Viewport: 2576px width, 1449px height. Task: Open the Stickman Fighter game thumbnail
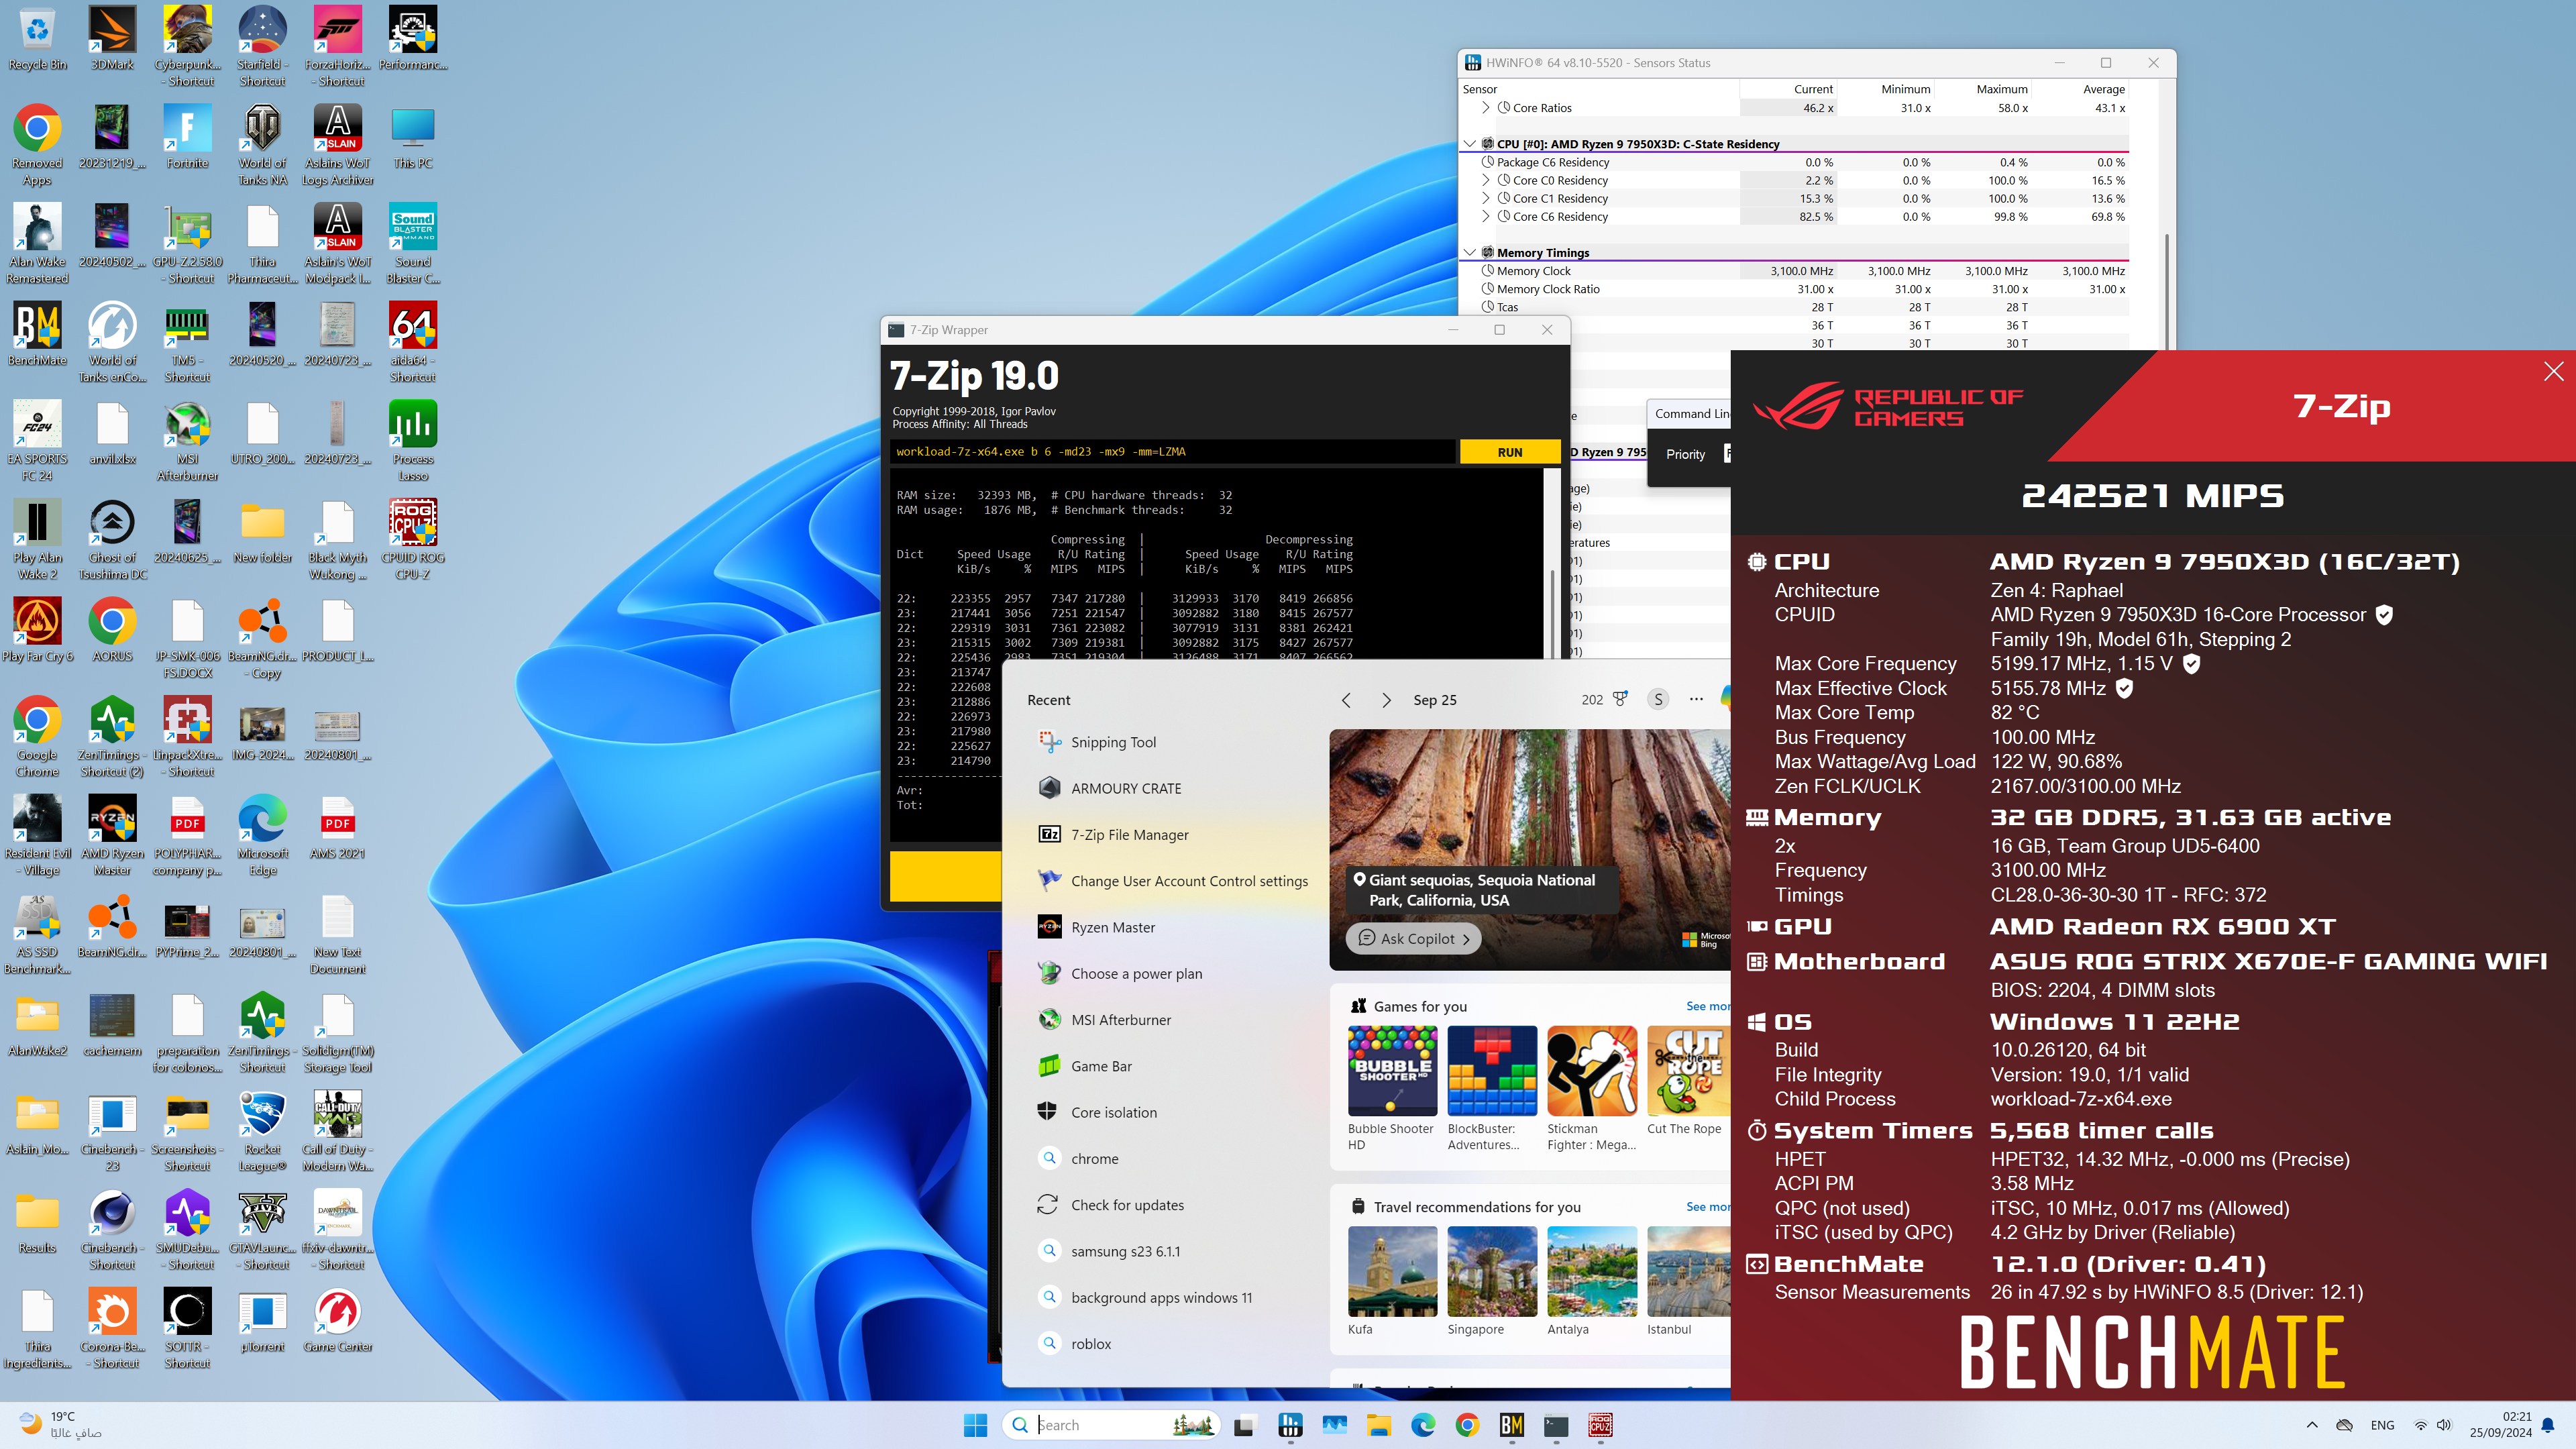click(x=1592, y=1071)
